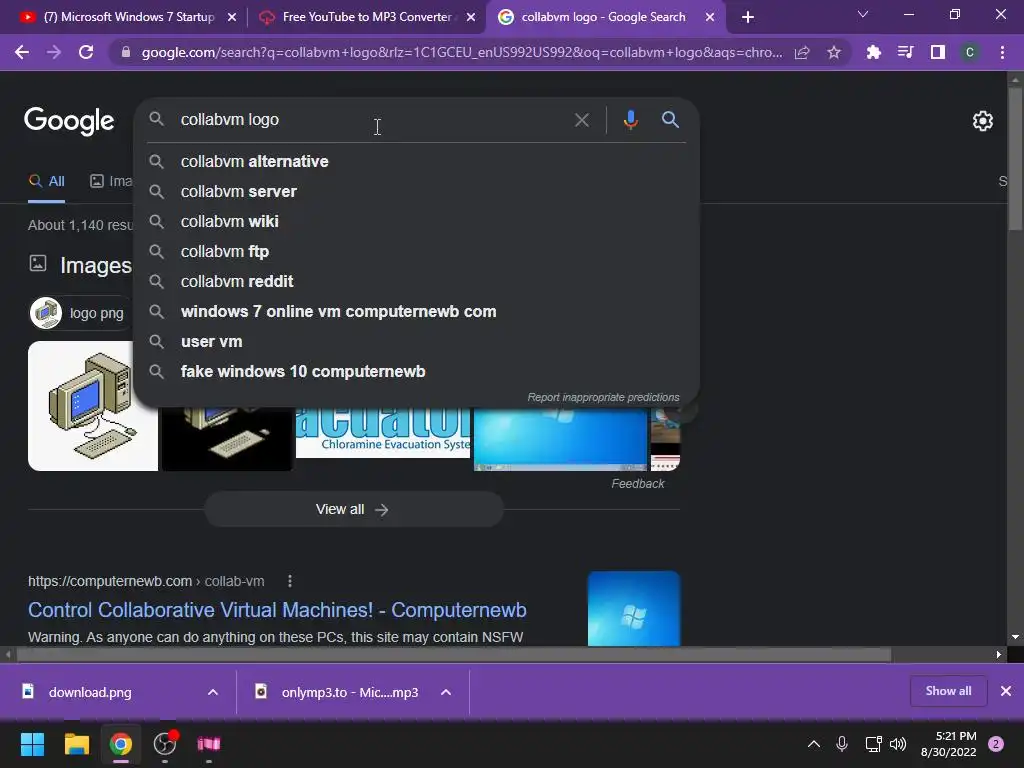Open the pink taskbar app icon
The width and height of the screenshot is (1024, 768).
tap(209, 744)
